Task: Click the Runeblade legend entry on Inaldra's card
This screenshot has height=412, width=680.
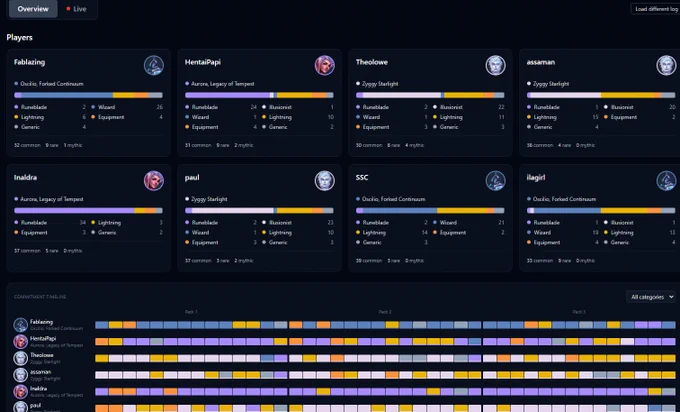Action: tap(50, 222)
